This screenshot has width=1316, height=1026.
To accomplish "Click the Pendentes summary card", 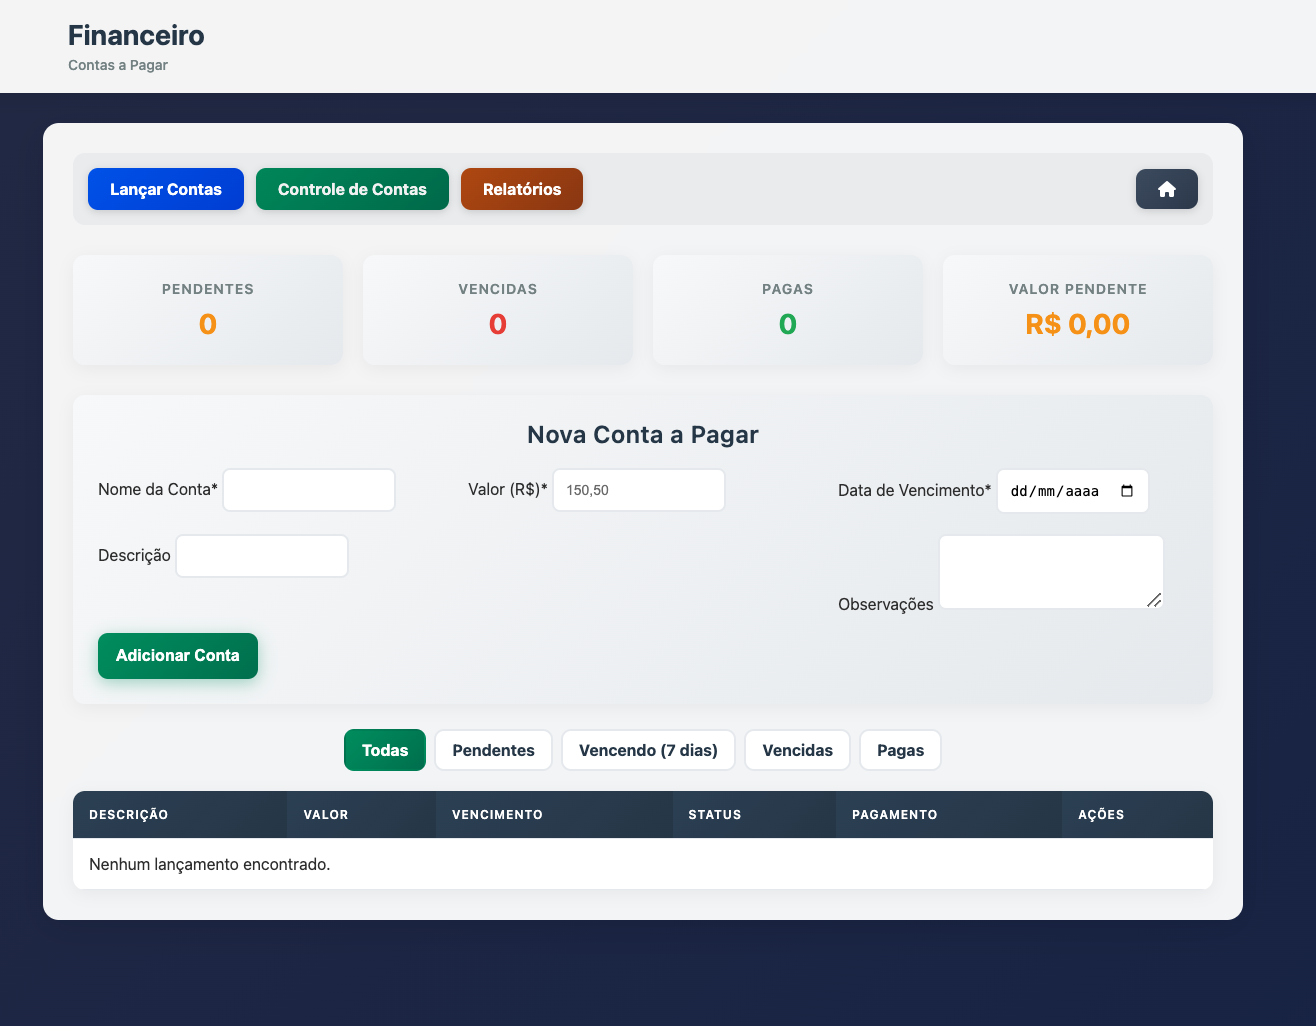I will 208,310.
